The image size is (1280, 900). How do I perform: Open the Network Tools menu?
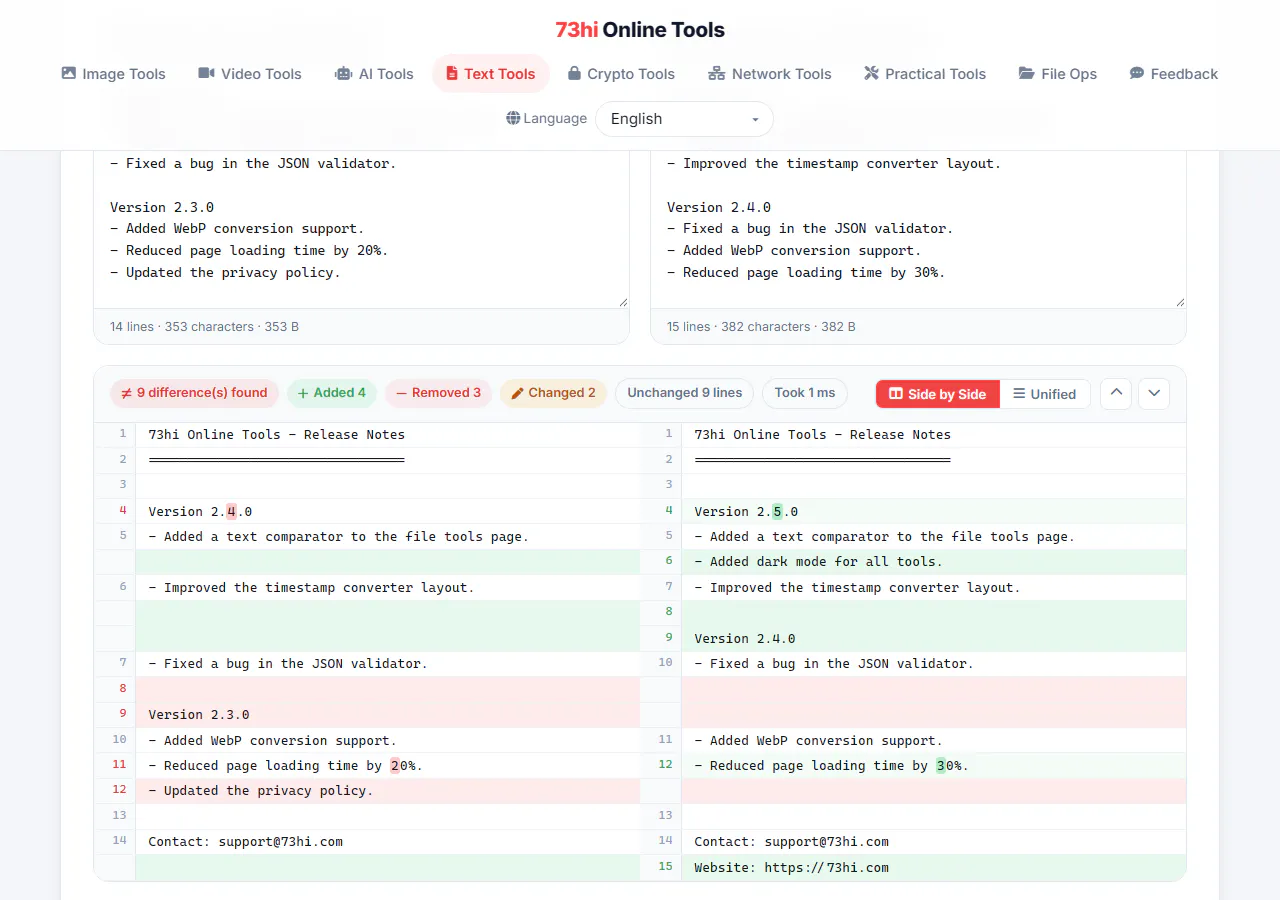pyautogui.click(x=770, y=74)
